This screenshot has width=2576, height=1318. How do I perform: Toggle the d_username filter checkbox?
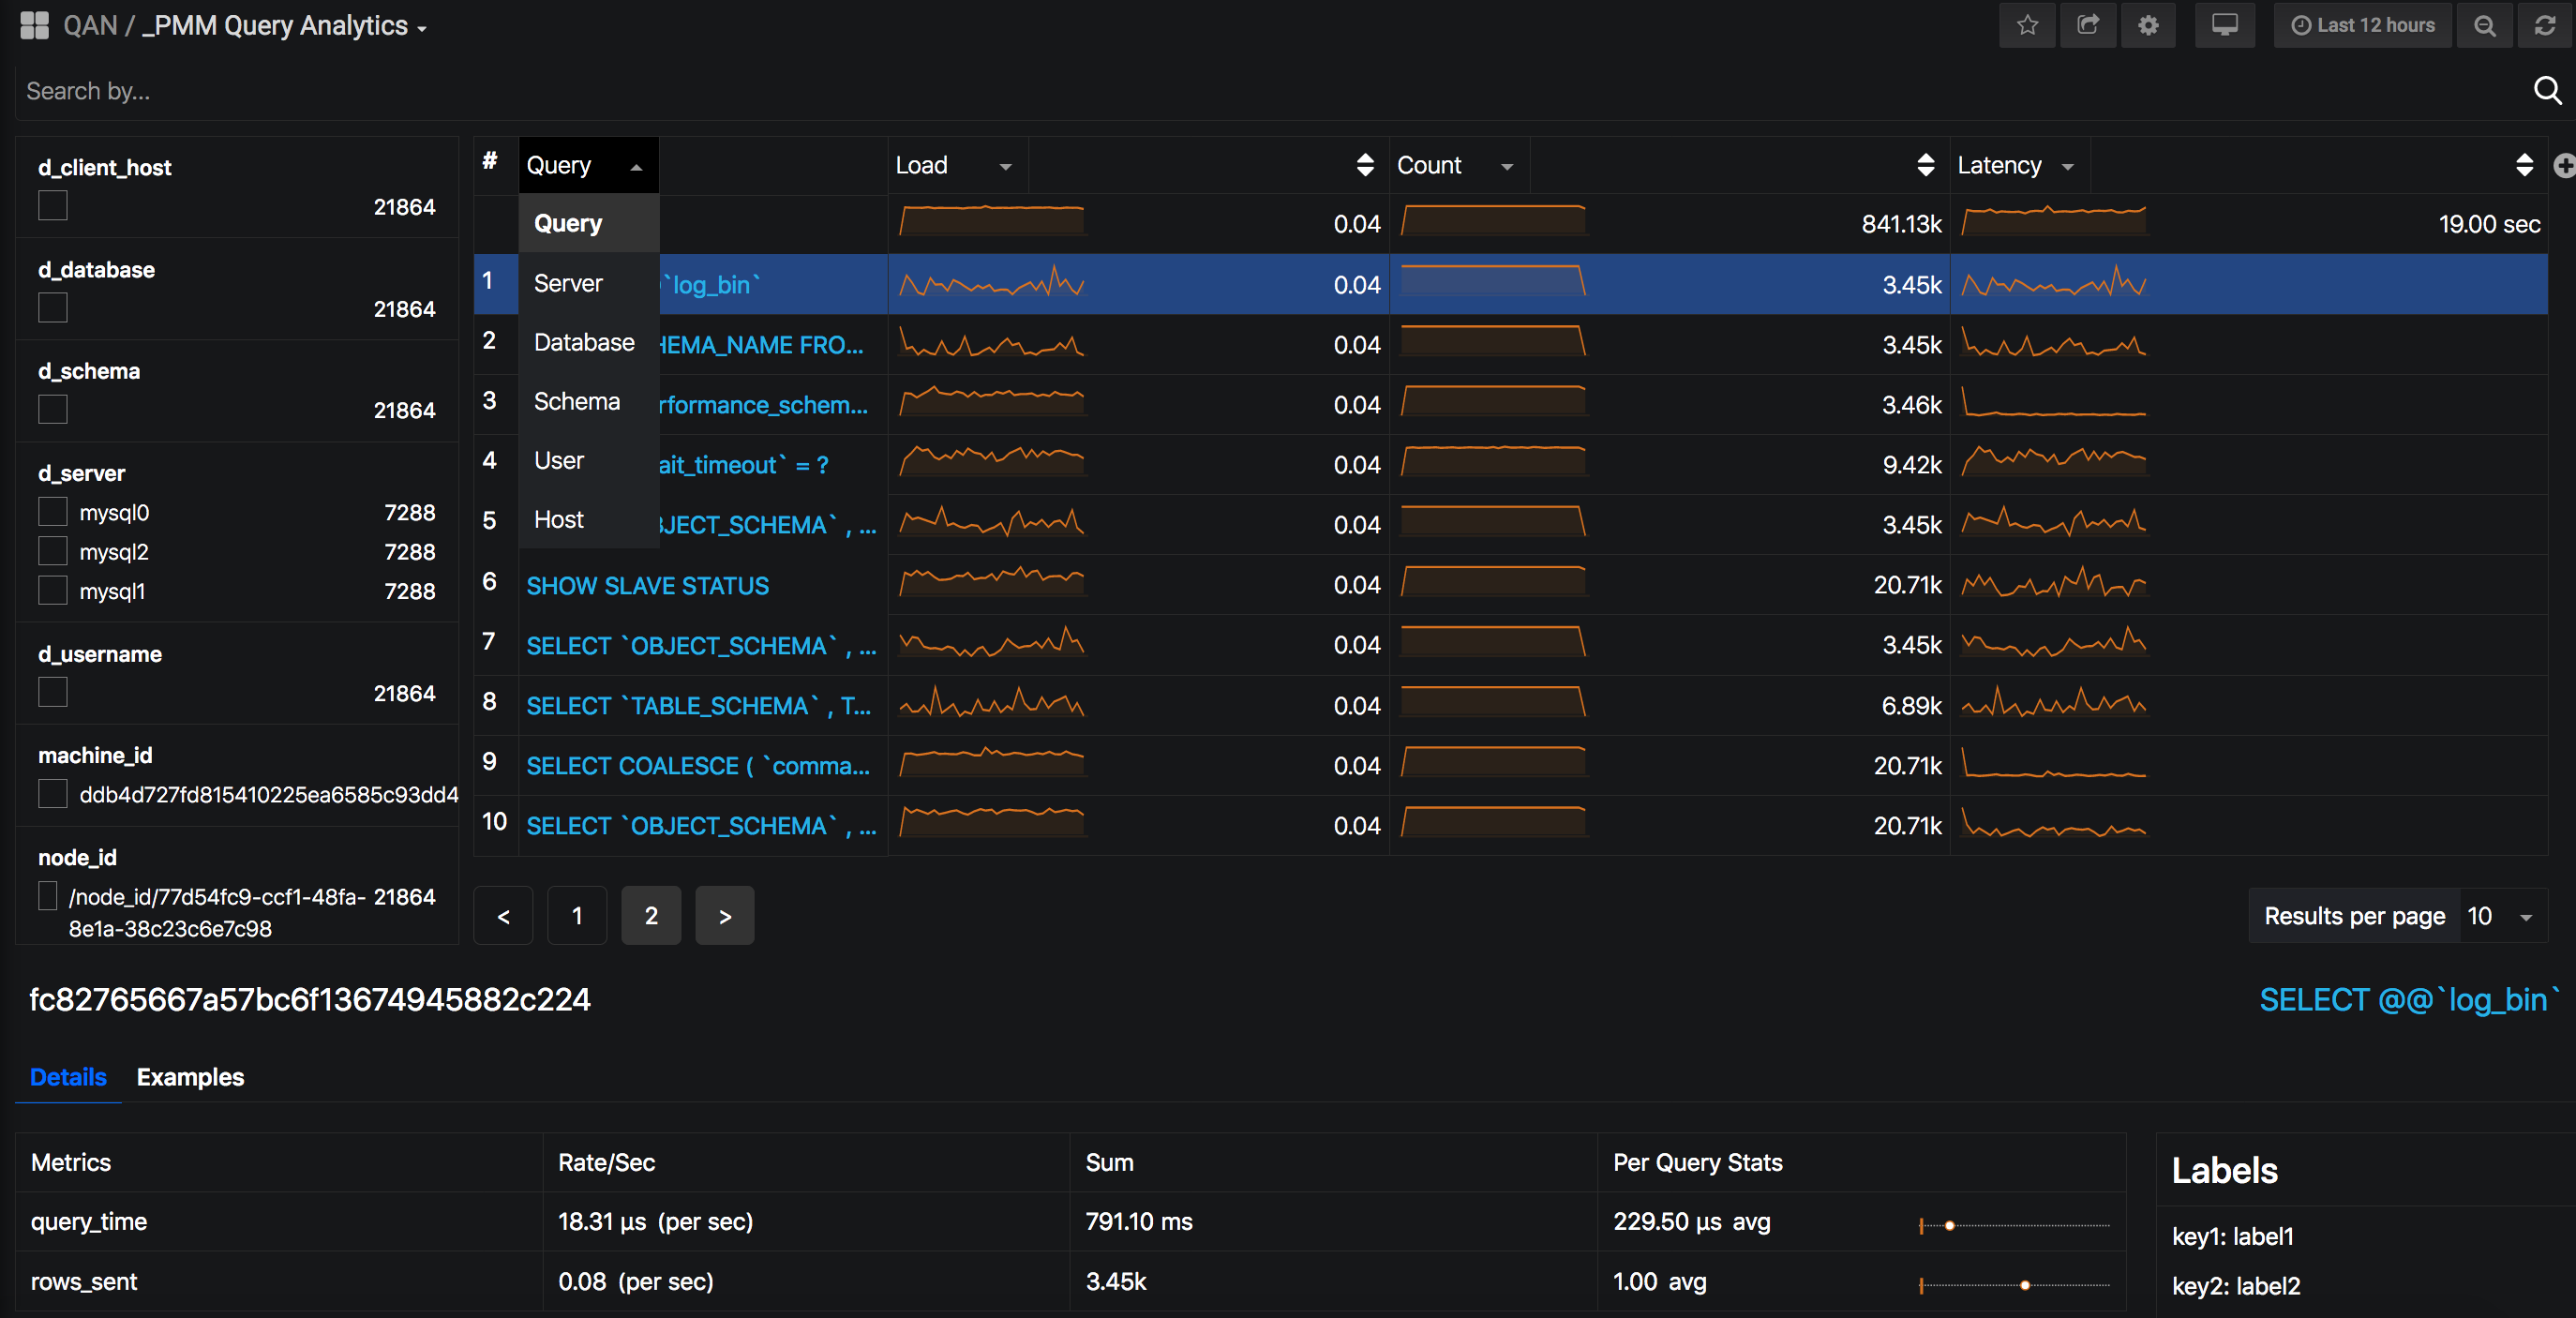click(x=52, y=691)
